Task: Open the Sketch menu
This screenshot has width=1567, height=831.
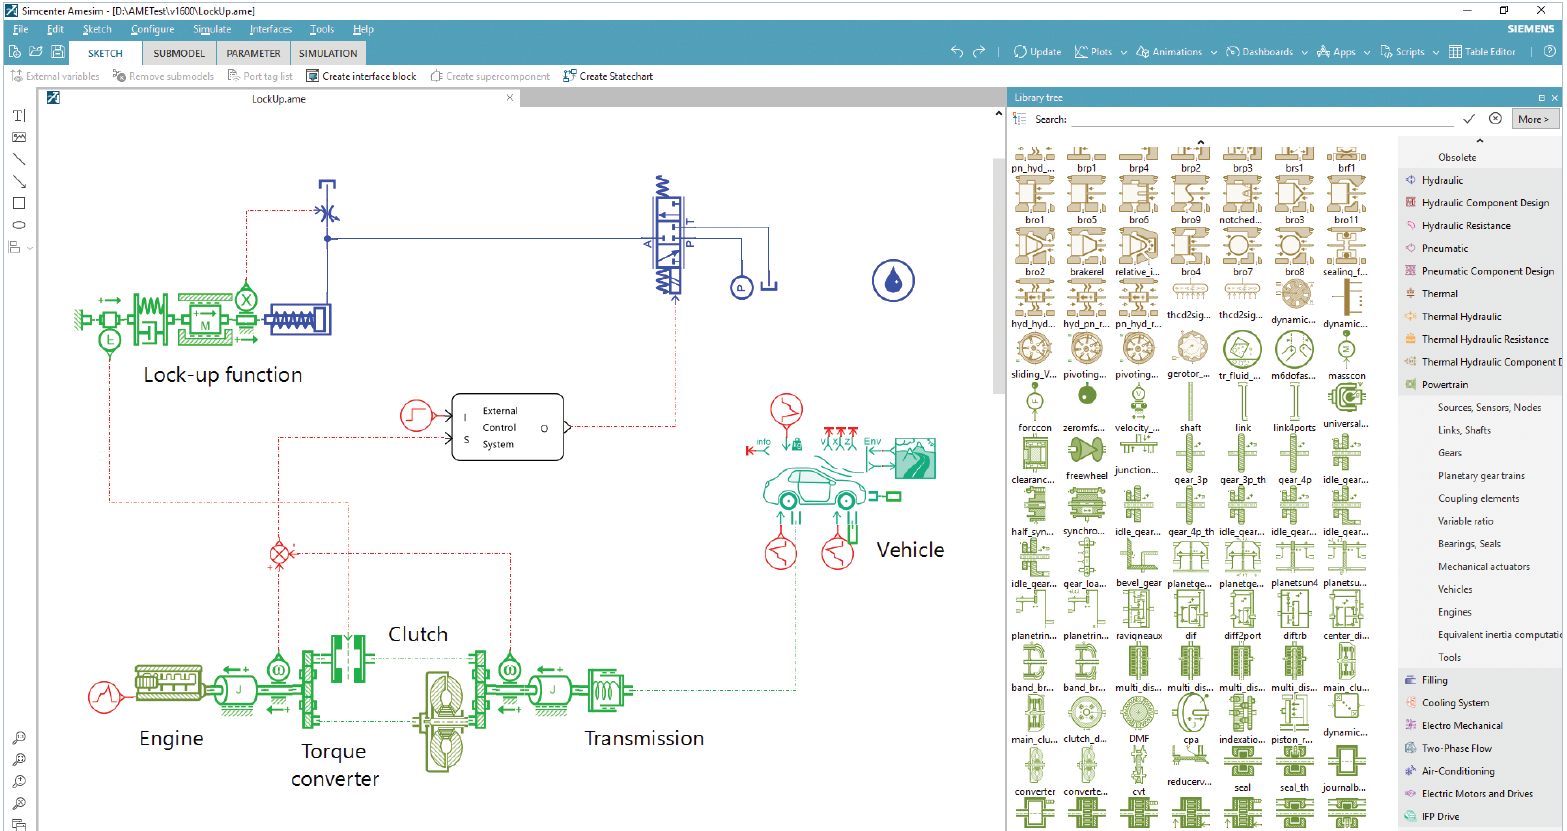Action: coord(97,29)
